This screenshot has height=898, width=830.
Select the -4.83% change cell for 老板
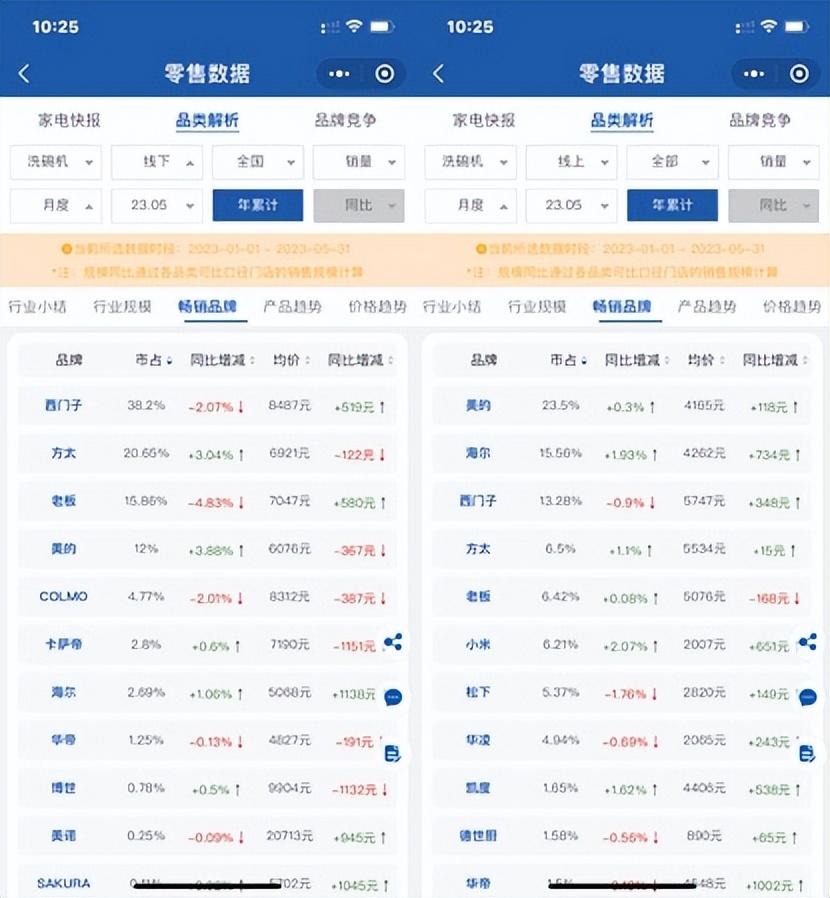point(216,503)
